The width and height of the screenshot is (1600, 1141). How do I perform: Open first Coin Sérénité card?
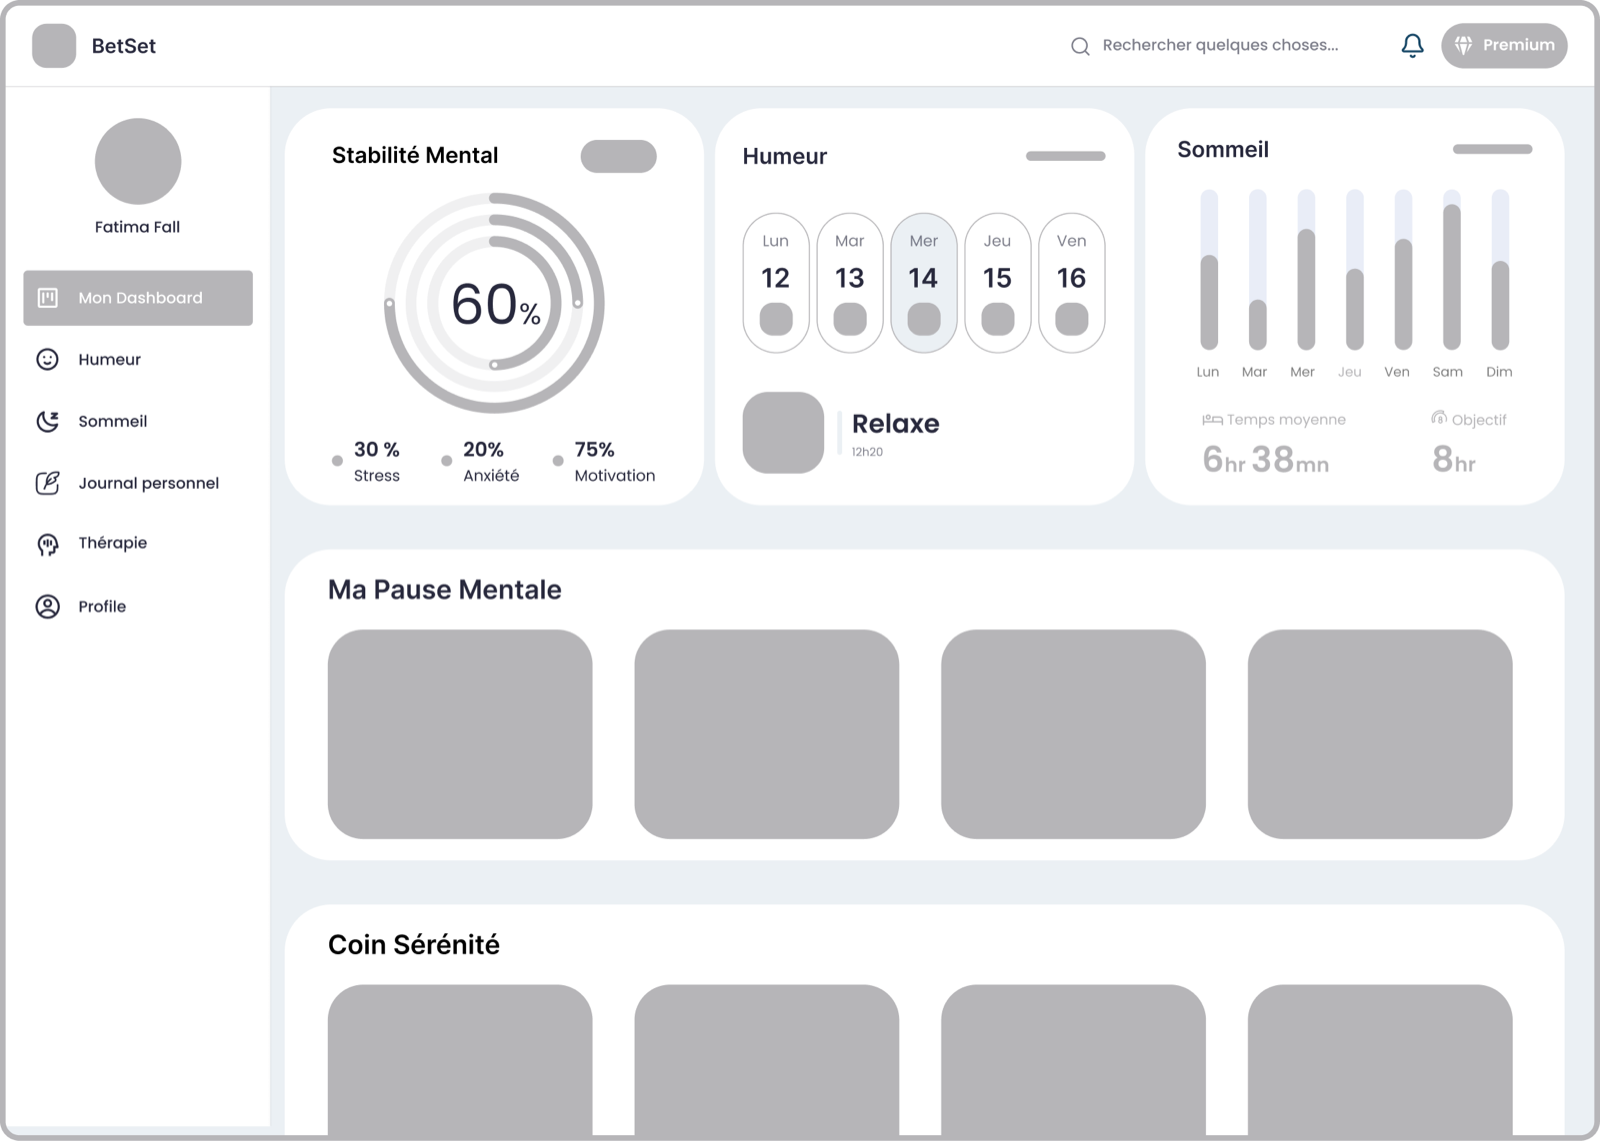[460, 1060]
